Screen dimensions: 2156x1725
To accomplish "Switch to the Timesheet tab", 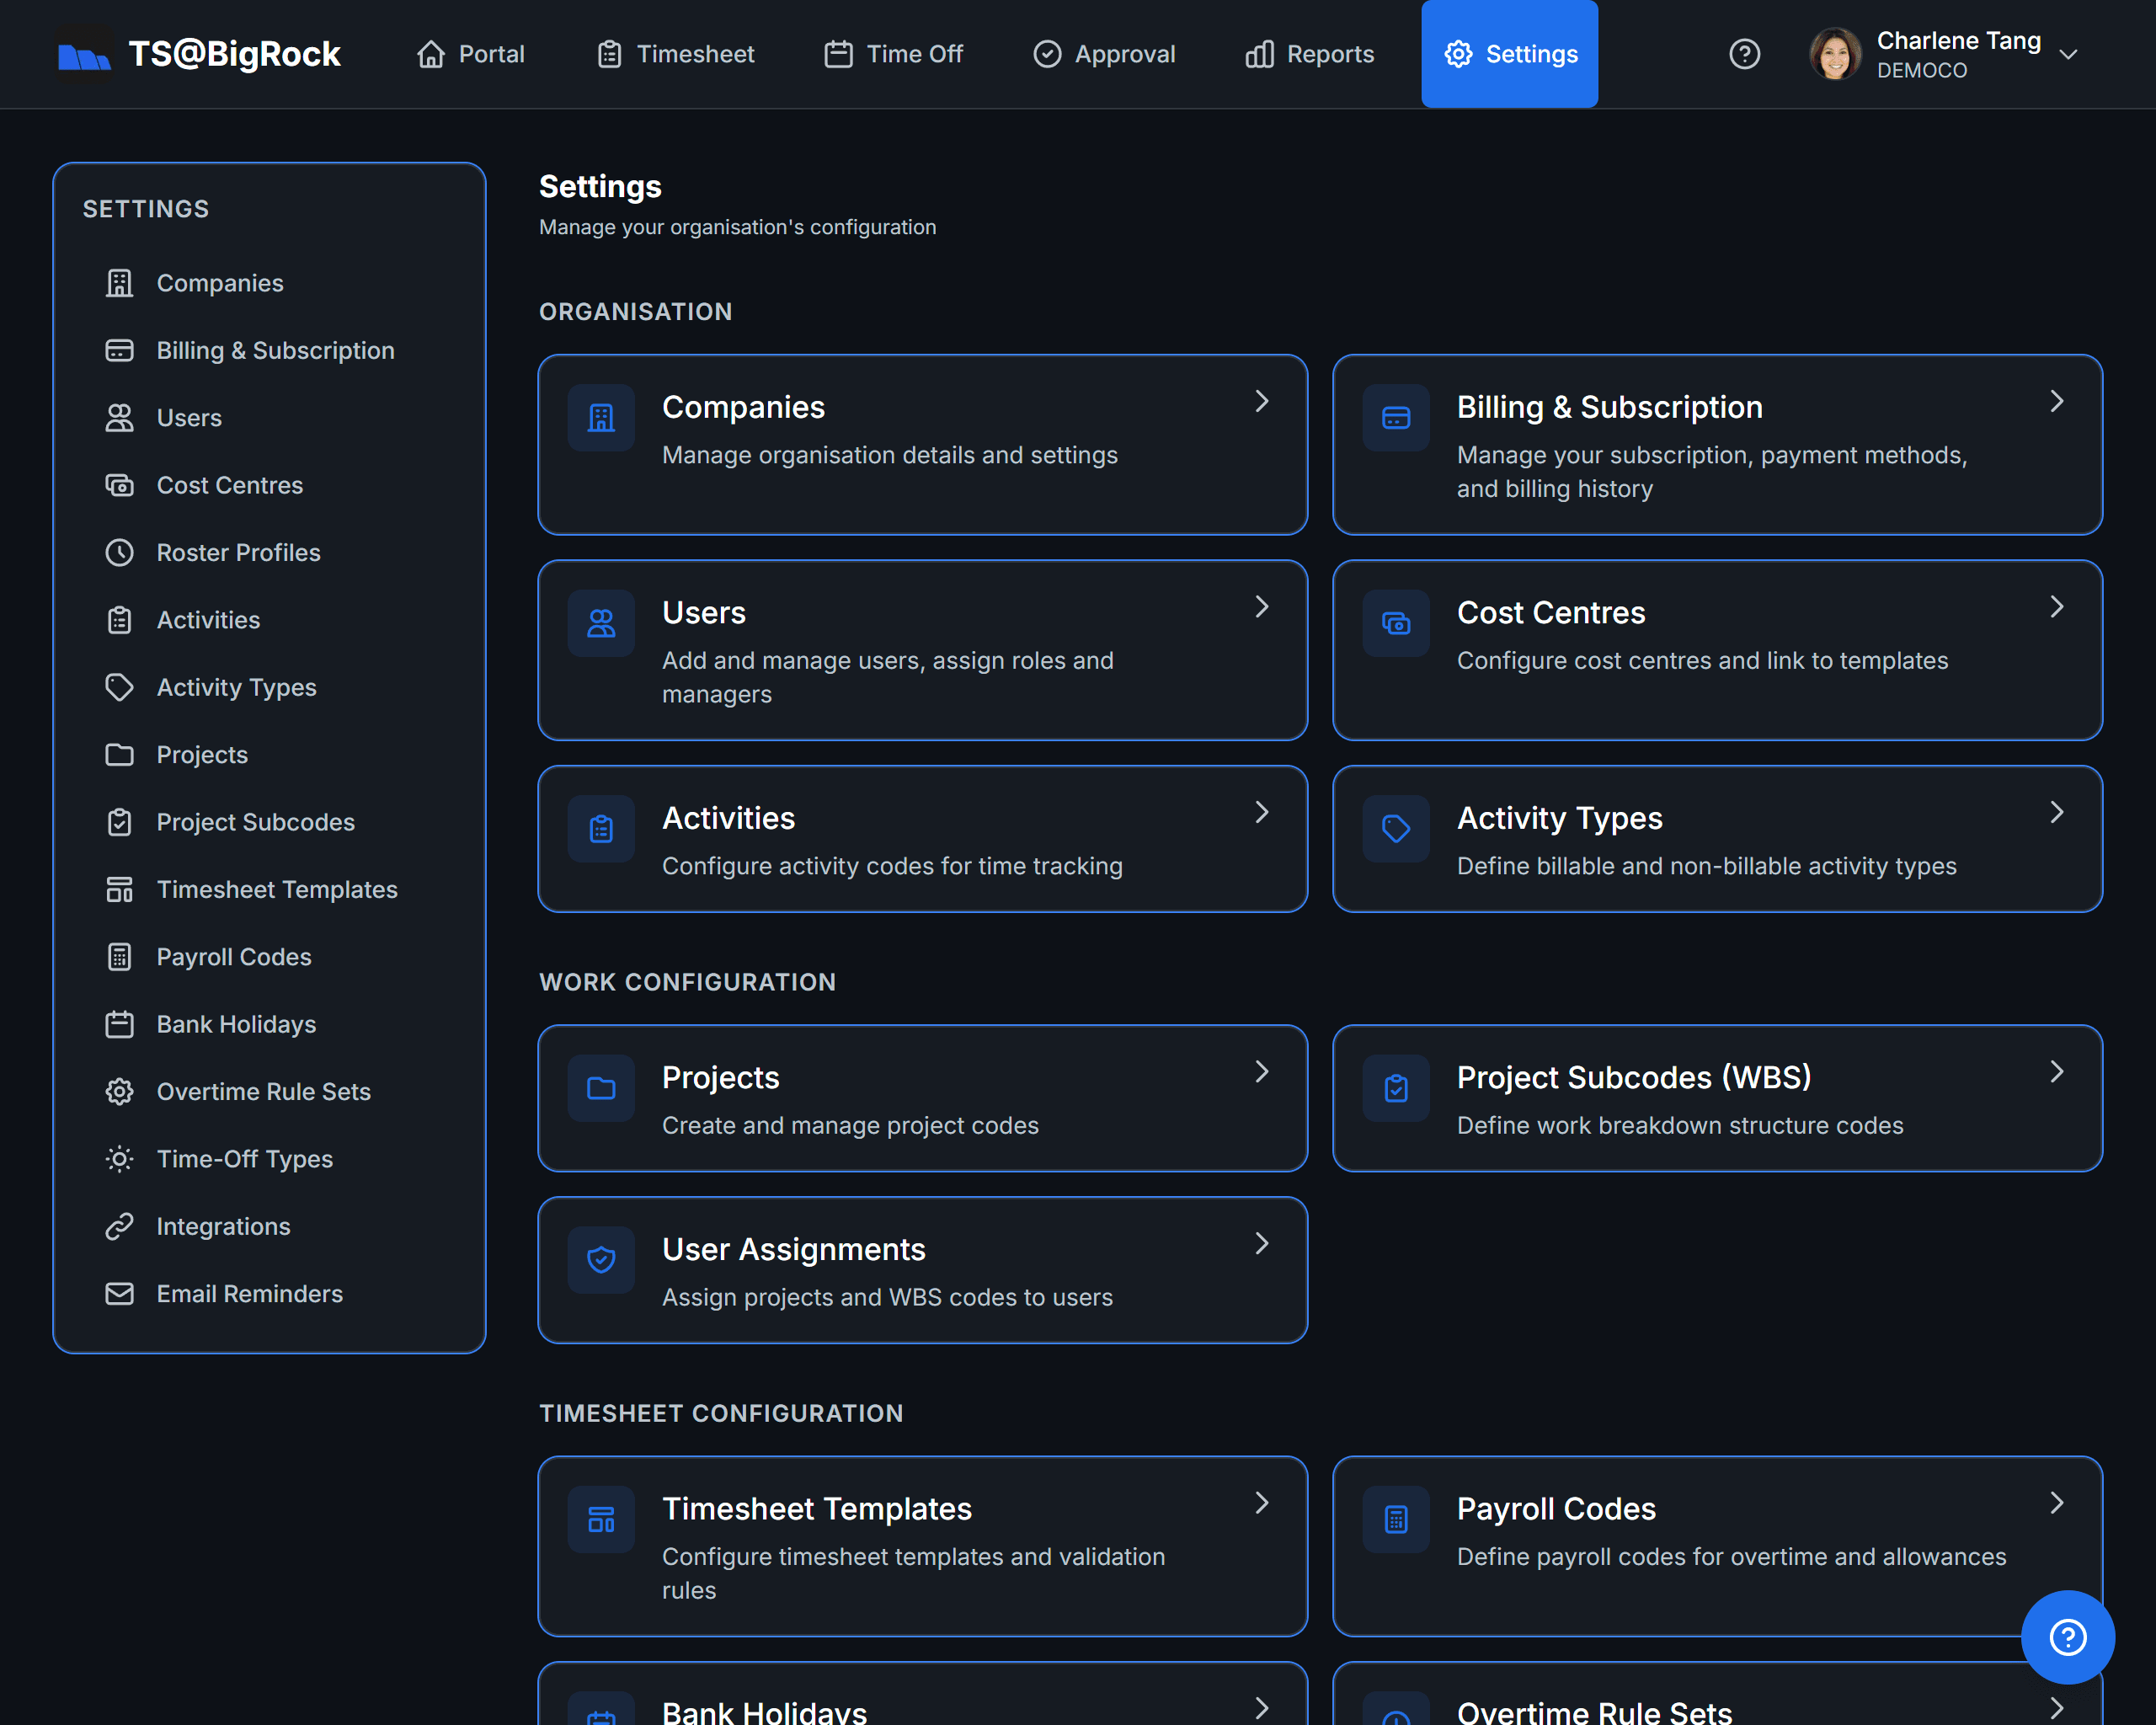I will click(675, 53).
